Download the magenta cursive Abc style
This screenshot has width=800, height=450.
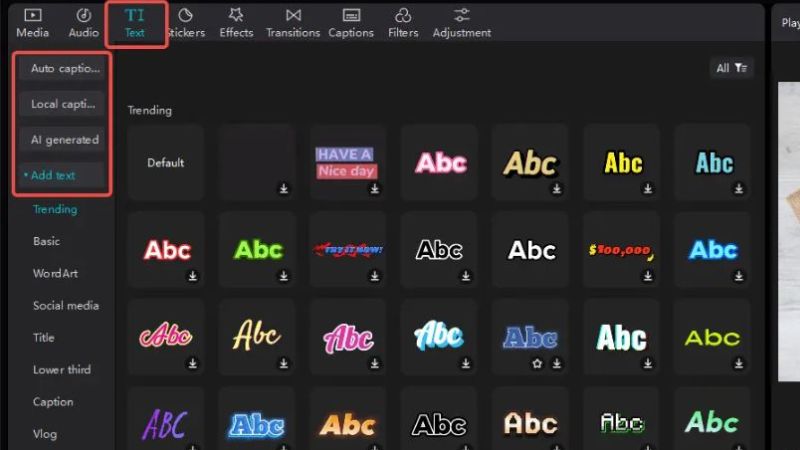[x=374, y=363]
